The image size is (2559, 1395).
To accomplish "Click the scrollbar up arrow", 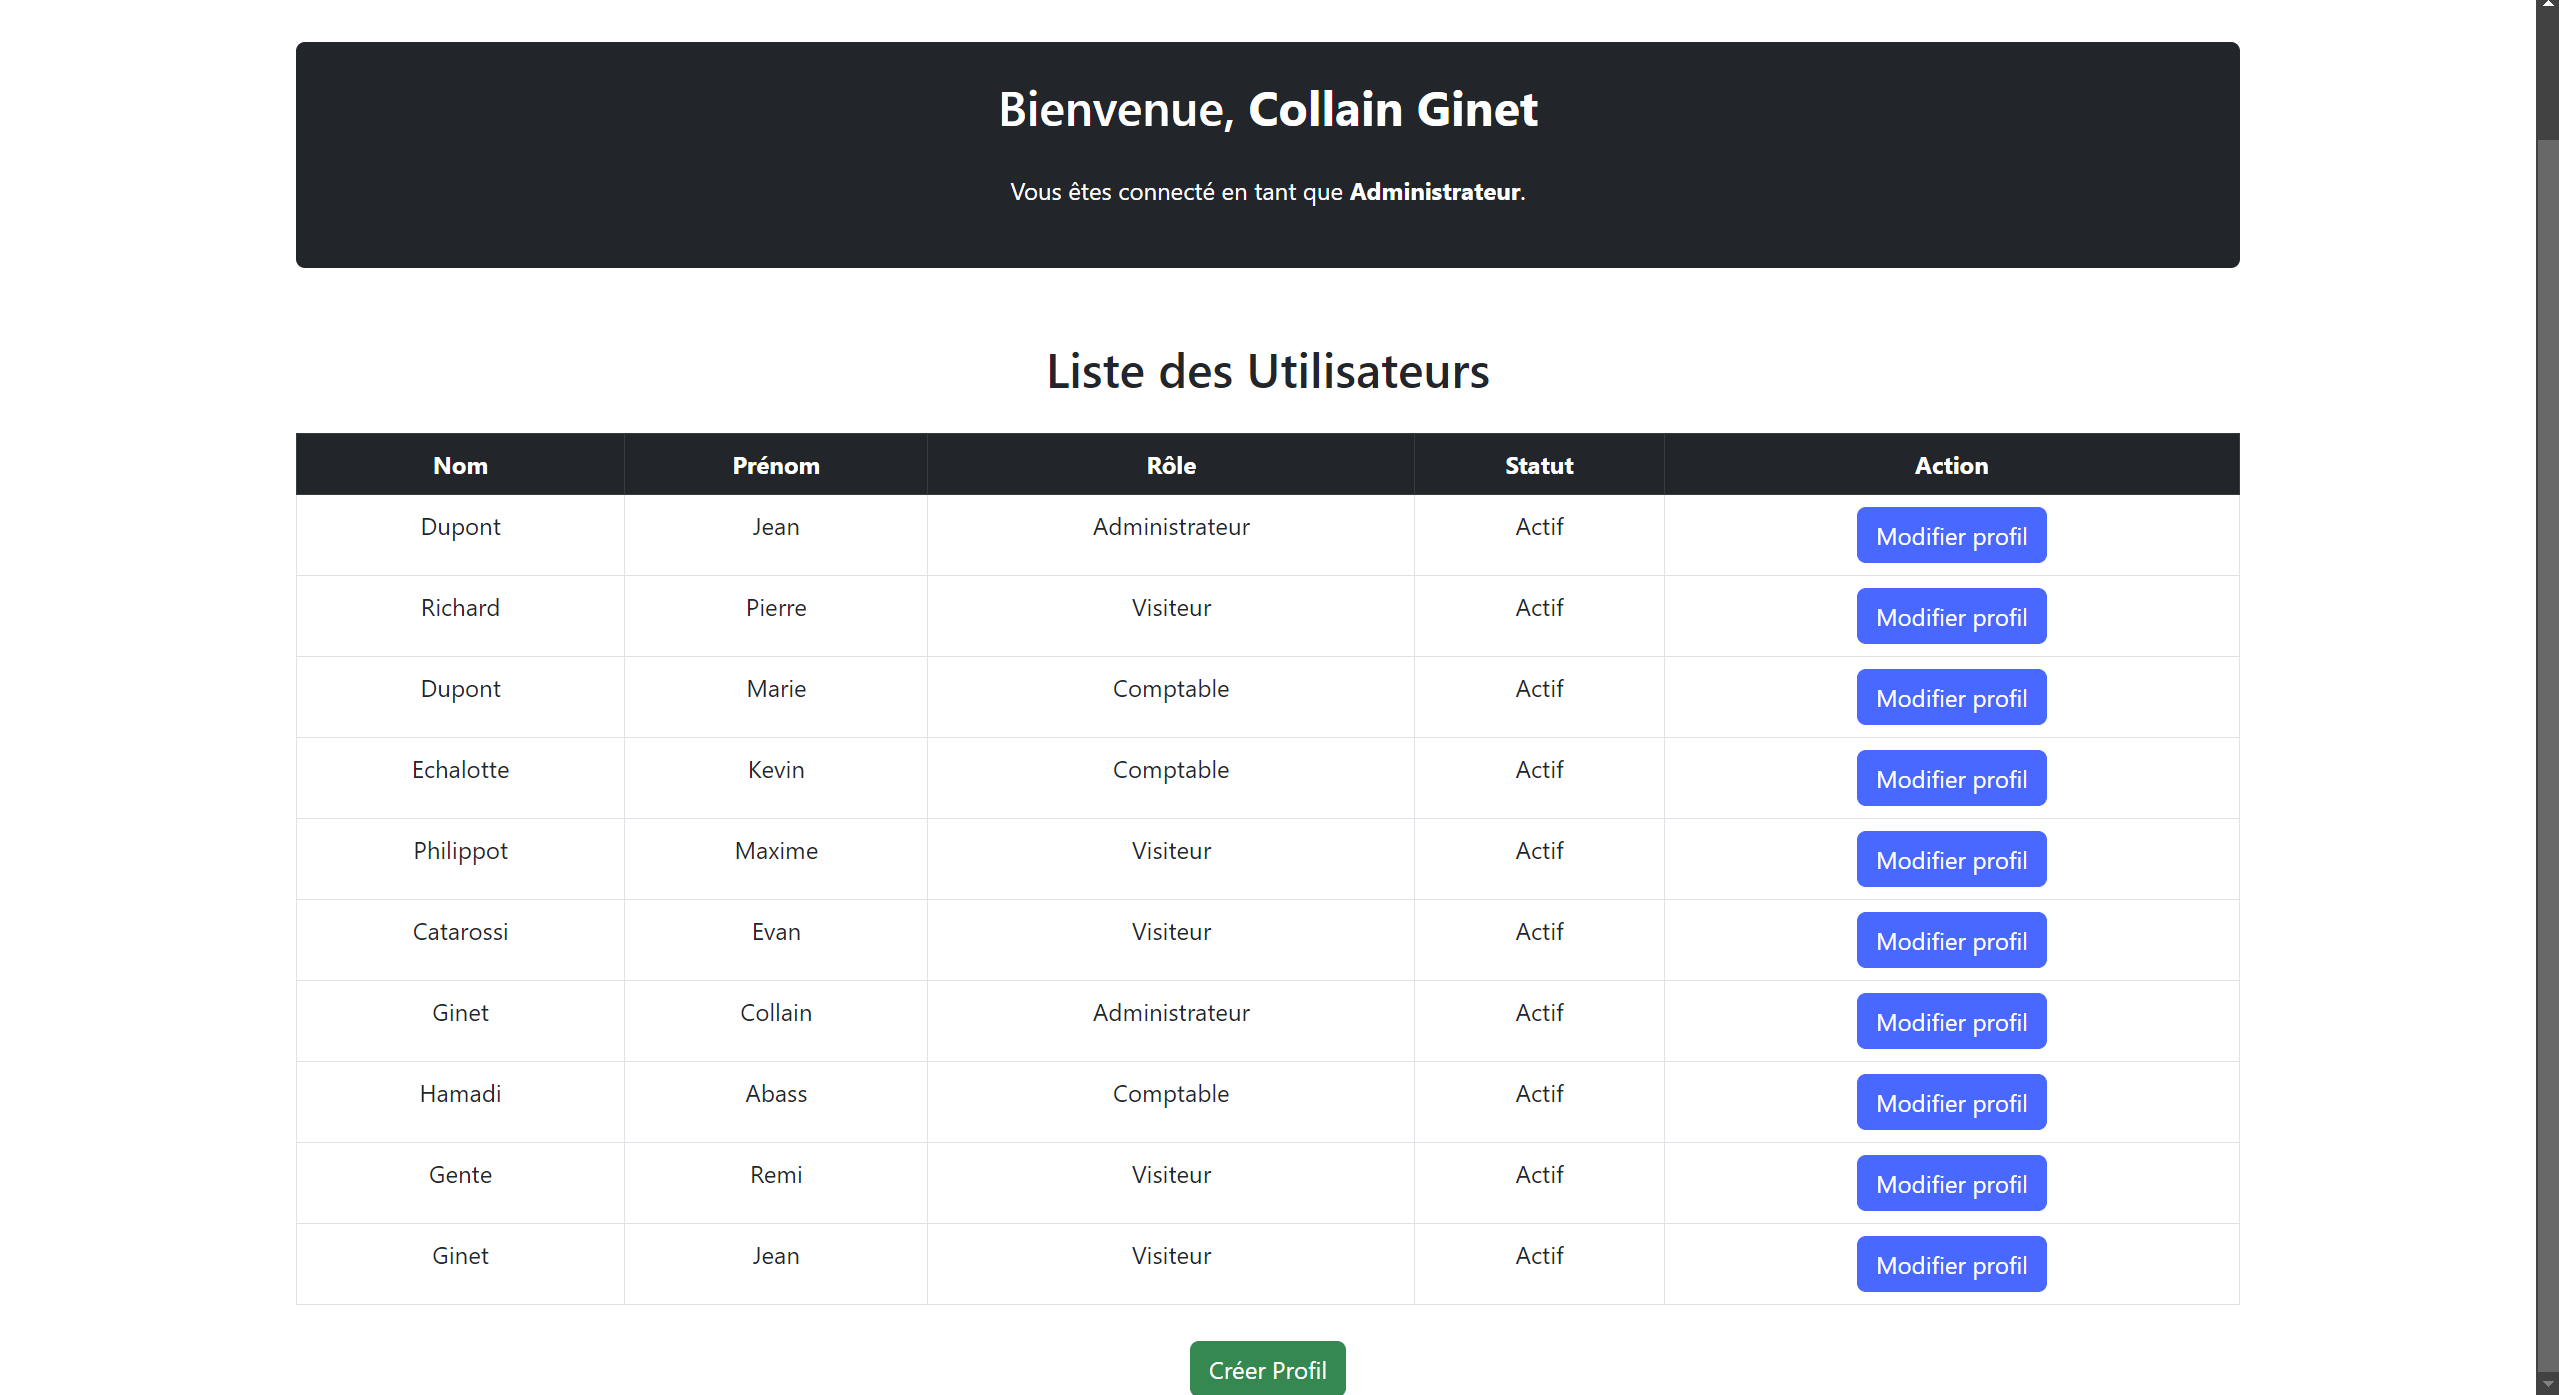I will pos(2547,6).
